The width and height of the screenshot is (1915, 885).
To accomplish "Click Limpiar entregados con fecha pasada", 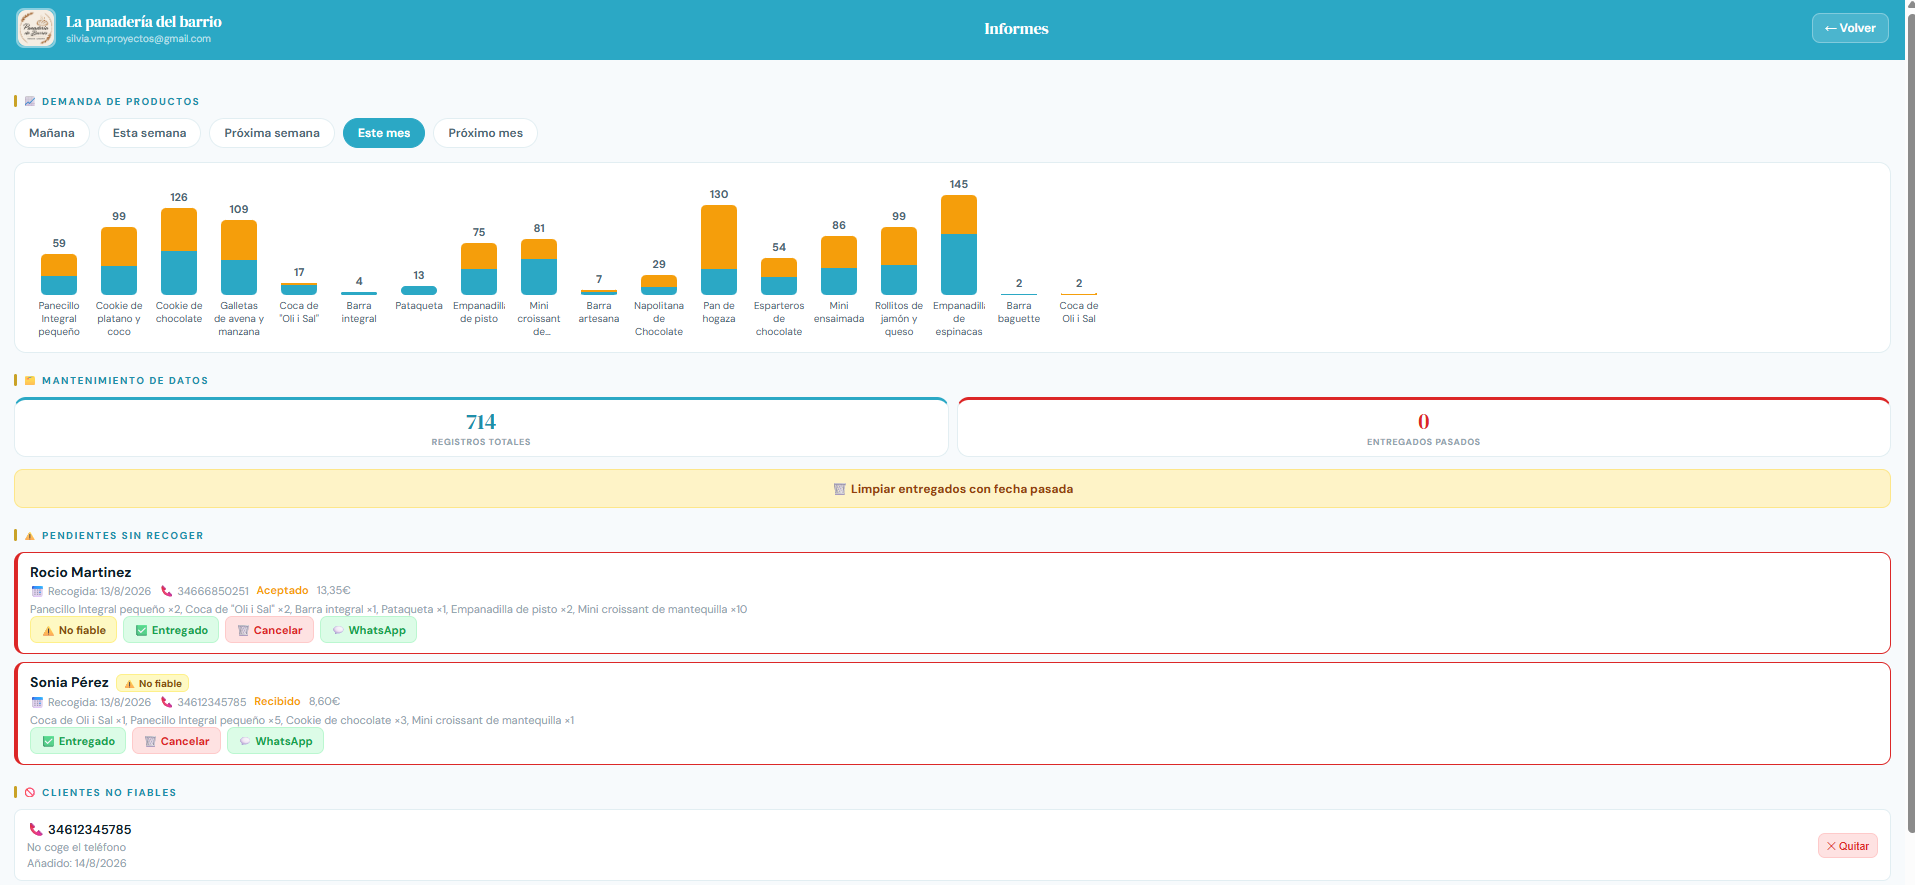I will click(952, 489).
